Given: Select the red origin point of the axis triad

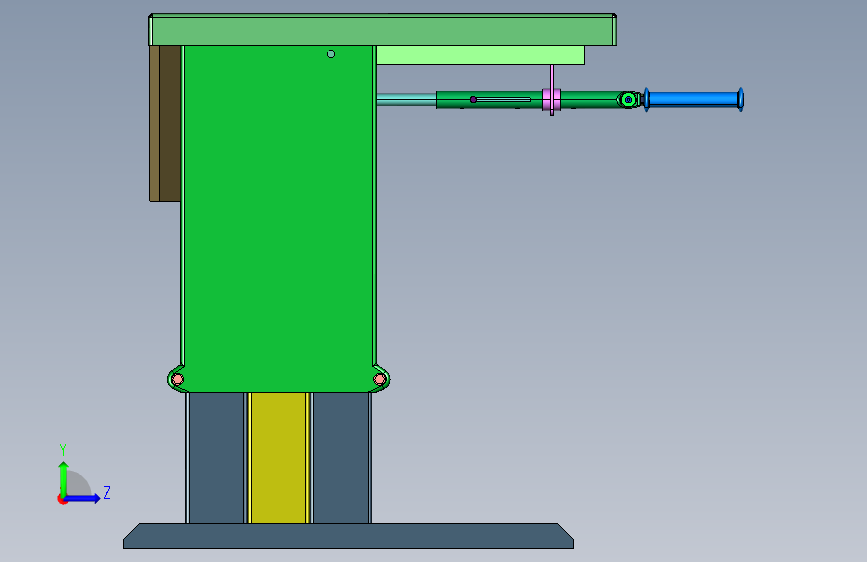Looking at the screenshot, I should 62,499.
